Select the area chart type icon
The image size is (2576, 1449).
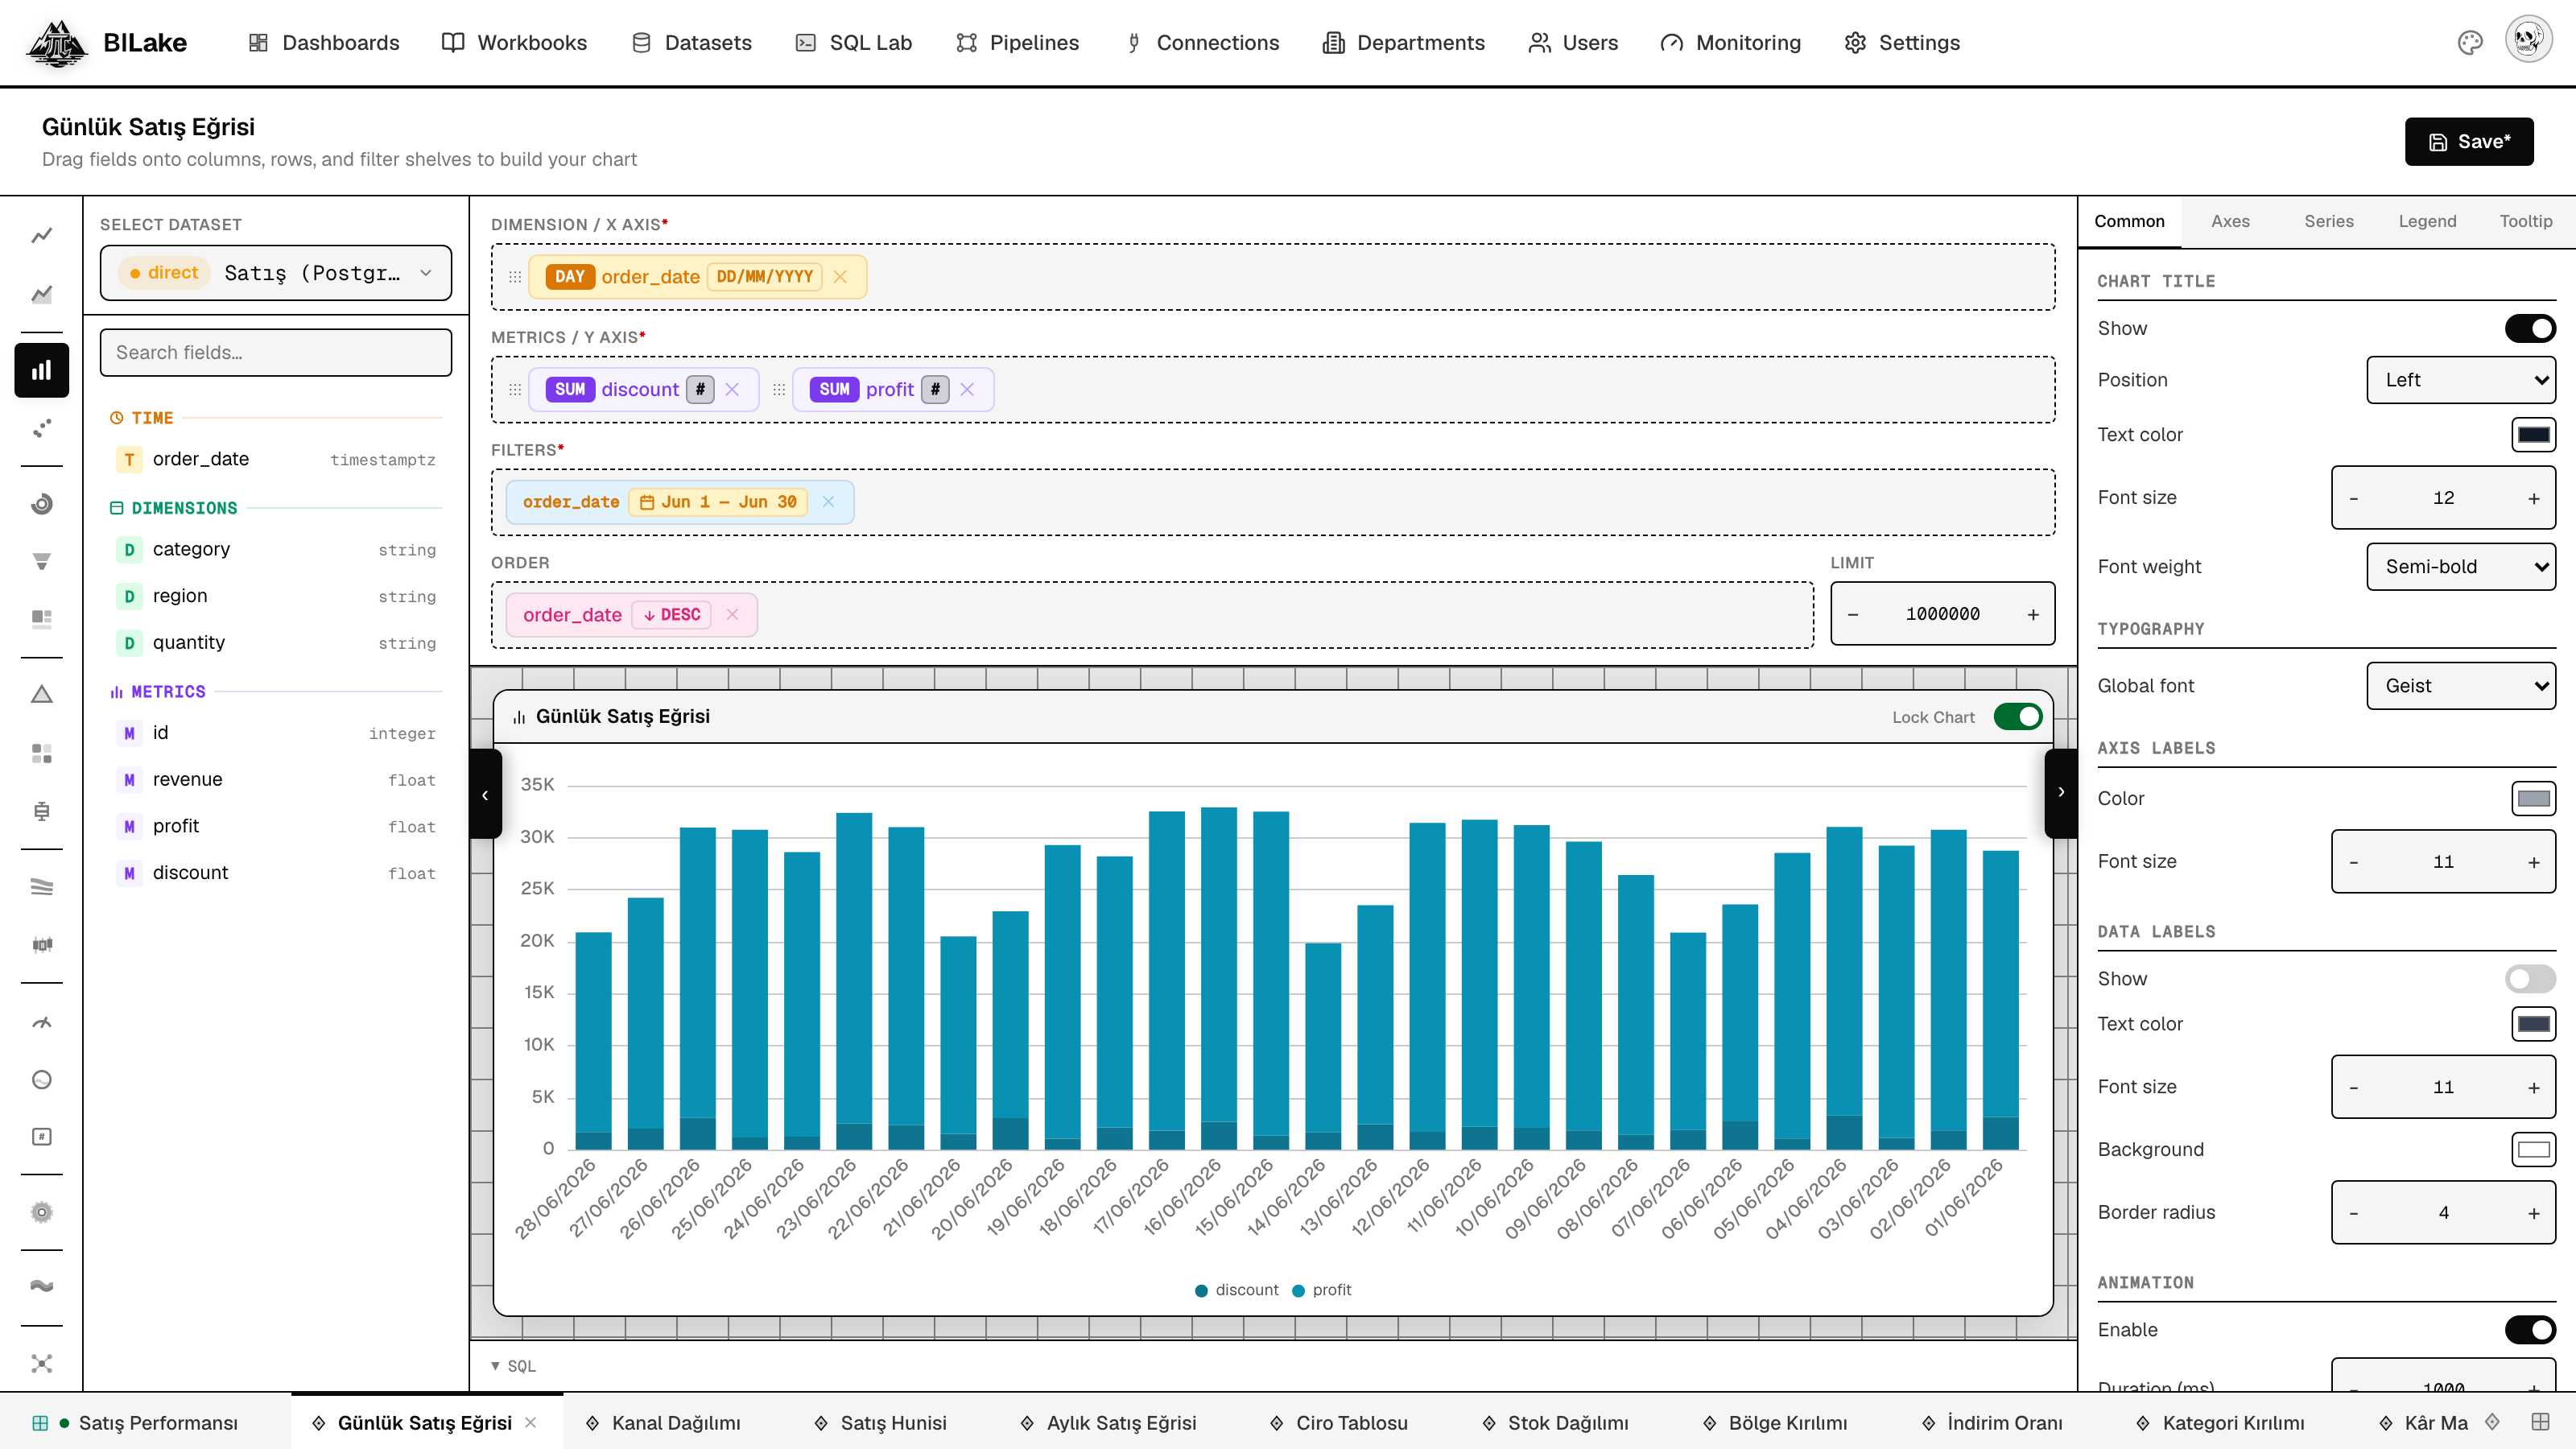(41, 294)
